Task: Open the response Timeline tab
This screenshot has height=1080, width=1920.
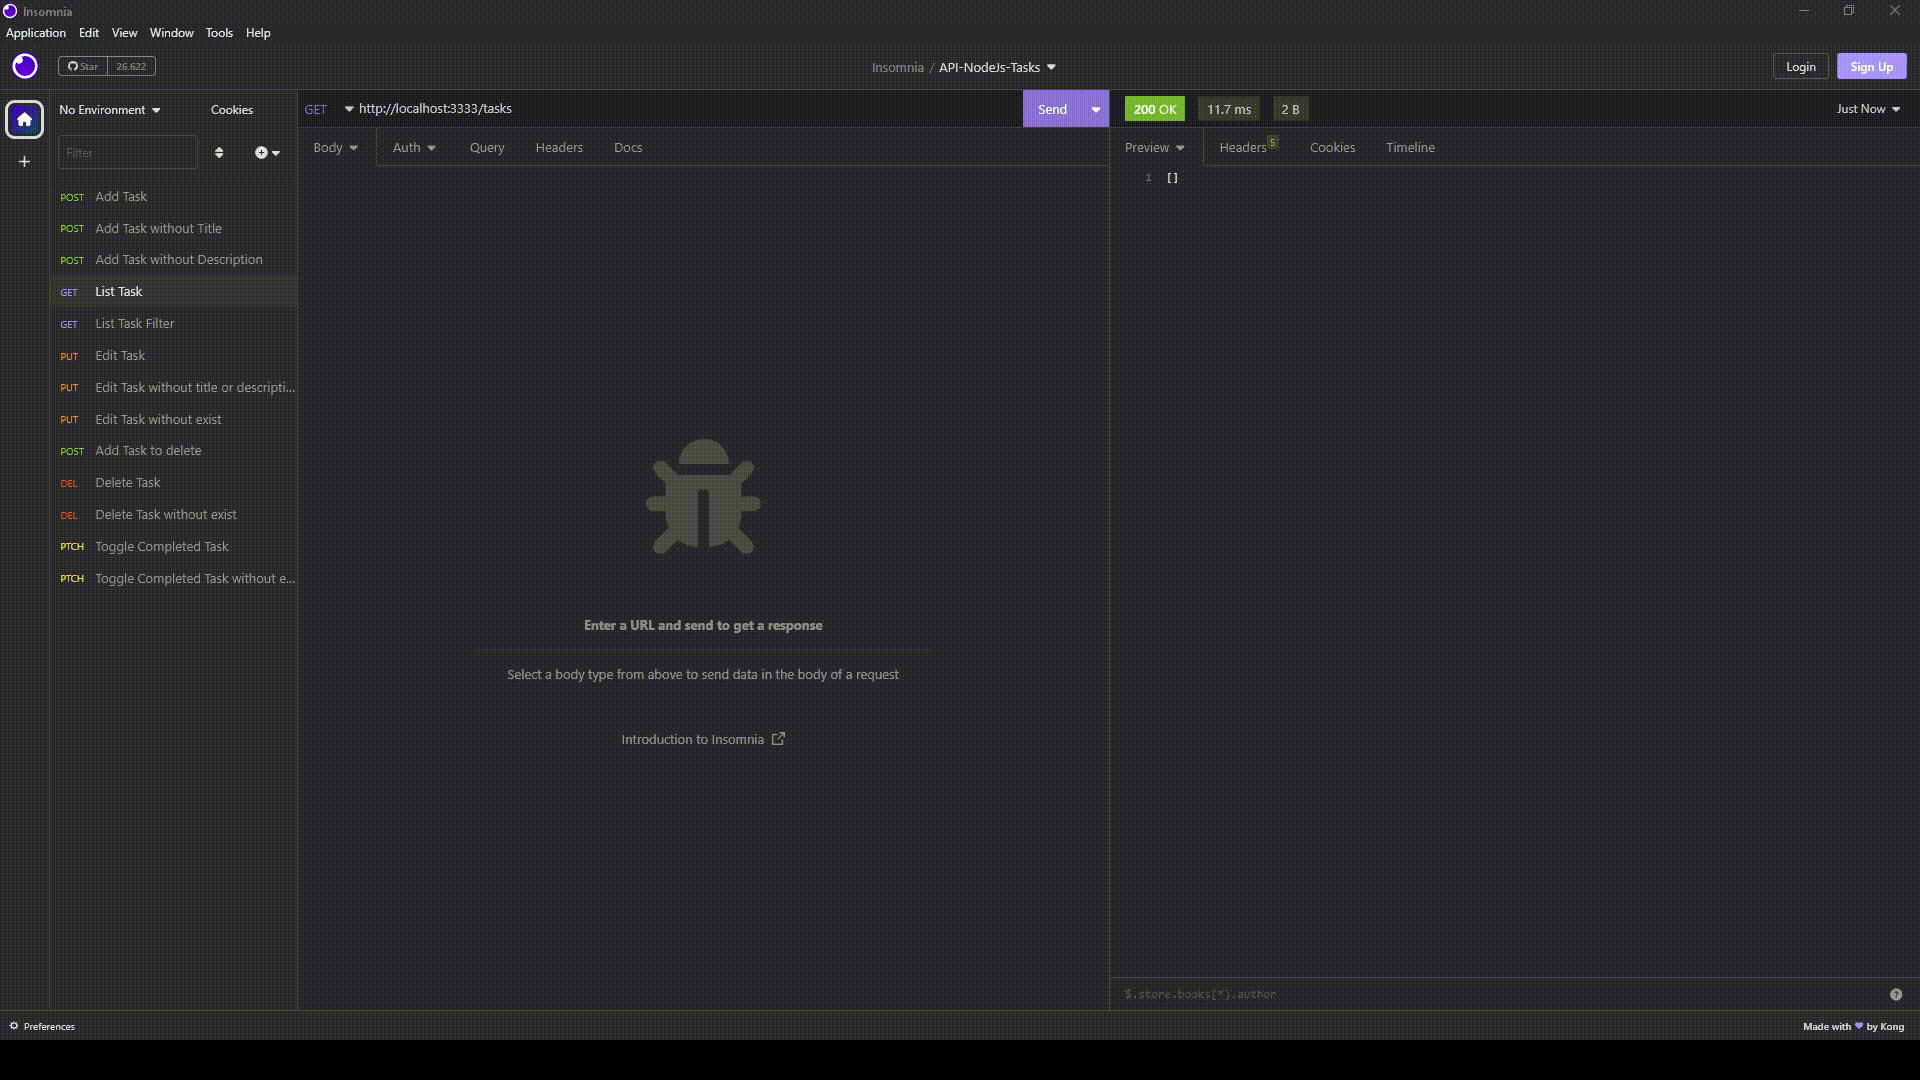Action: (x=1409, y=147)
